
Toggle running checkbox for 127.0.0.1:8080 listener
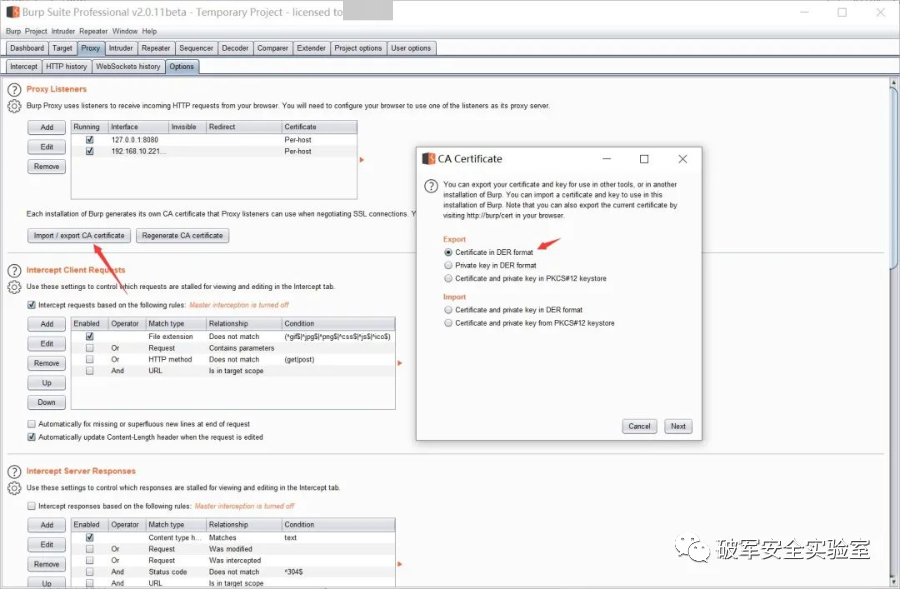click(x=90, y=140)
